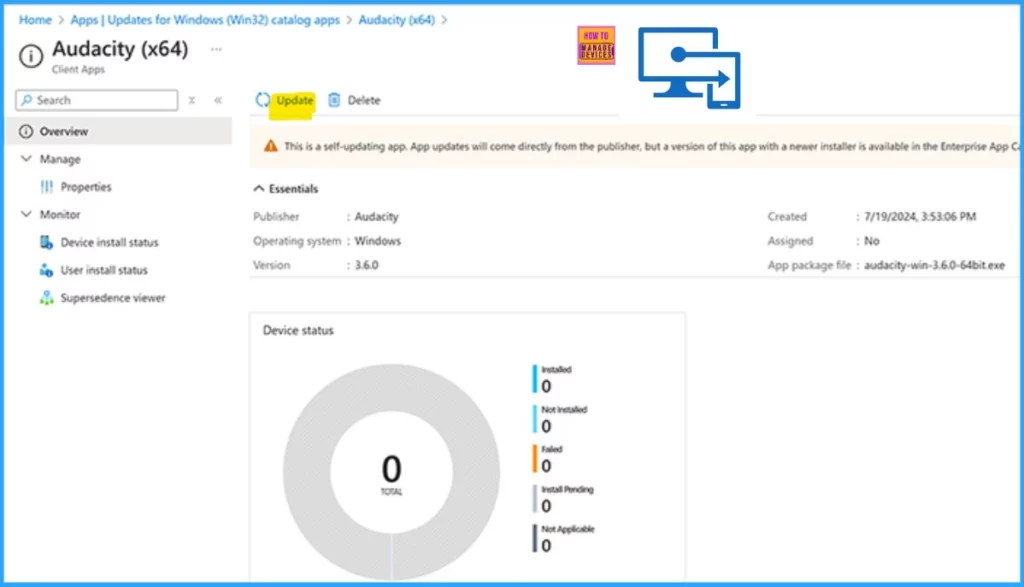Click the Created date 7/19/2024
The width and height of the screenshot is (1024, 587).
pyautogui.click(x=920, y=216)
